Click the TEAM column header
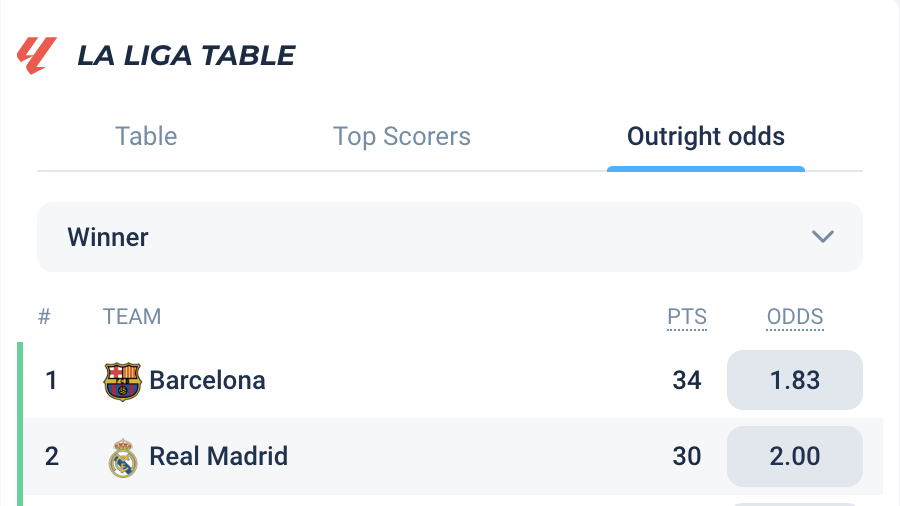900x506 pixels. coord(132,317)
